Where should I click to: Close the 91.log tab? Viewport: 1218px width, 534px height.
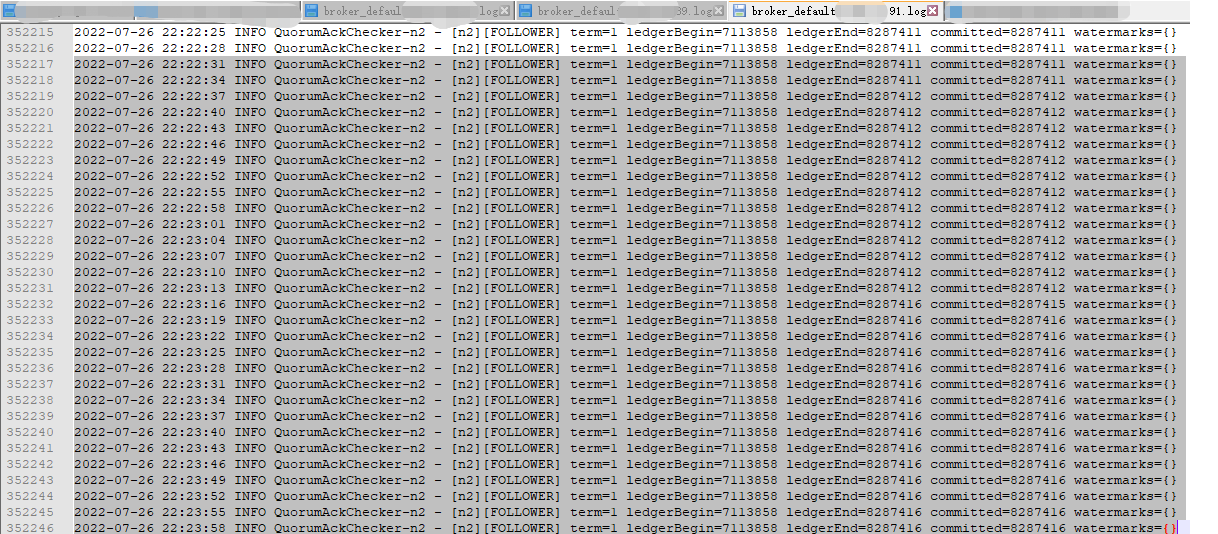click(x=933, y=11)
